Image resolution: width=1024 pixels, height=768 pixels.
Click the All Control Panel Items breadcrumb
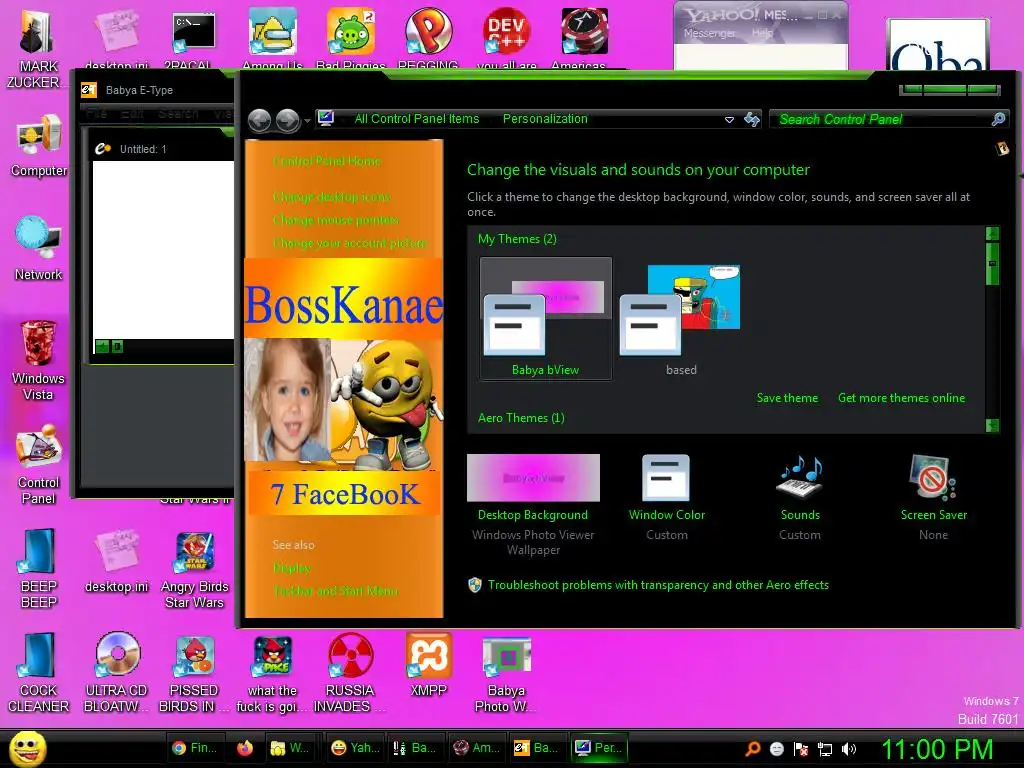pyautogui.click(x=417, y=119)
